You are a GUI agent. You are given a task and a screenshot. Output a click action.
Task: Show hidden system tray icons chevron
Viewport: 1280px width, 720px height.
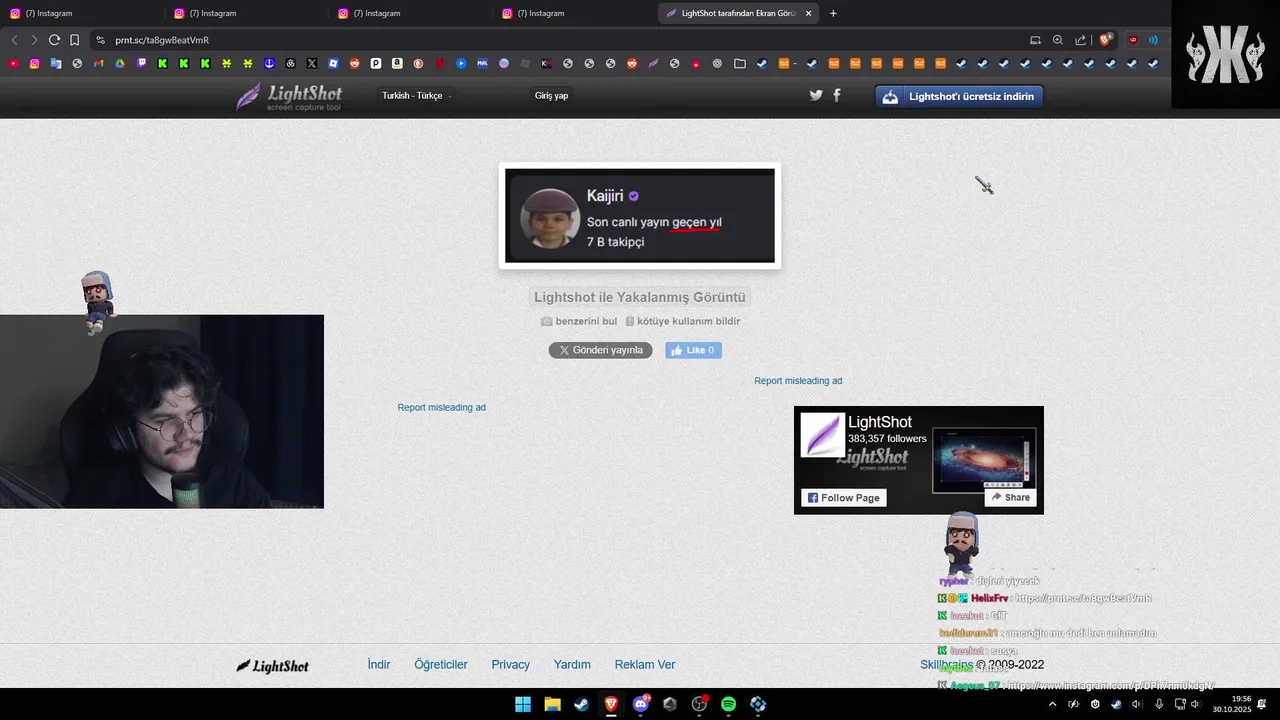(1052, 704)
